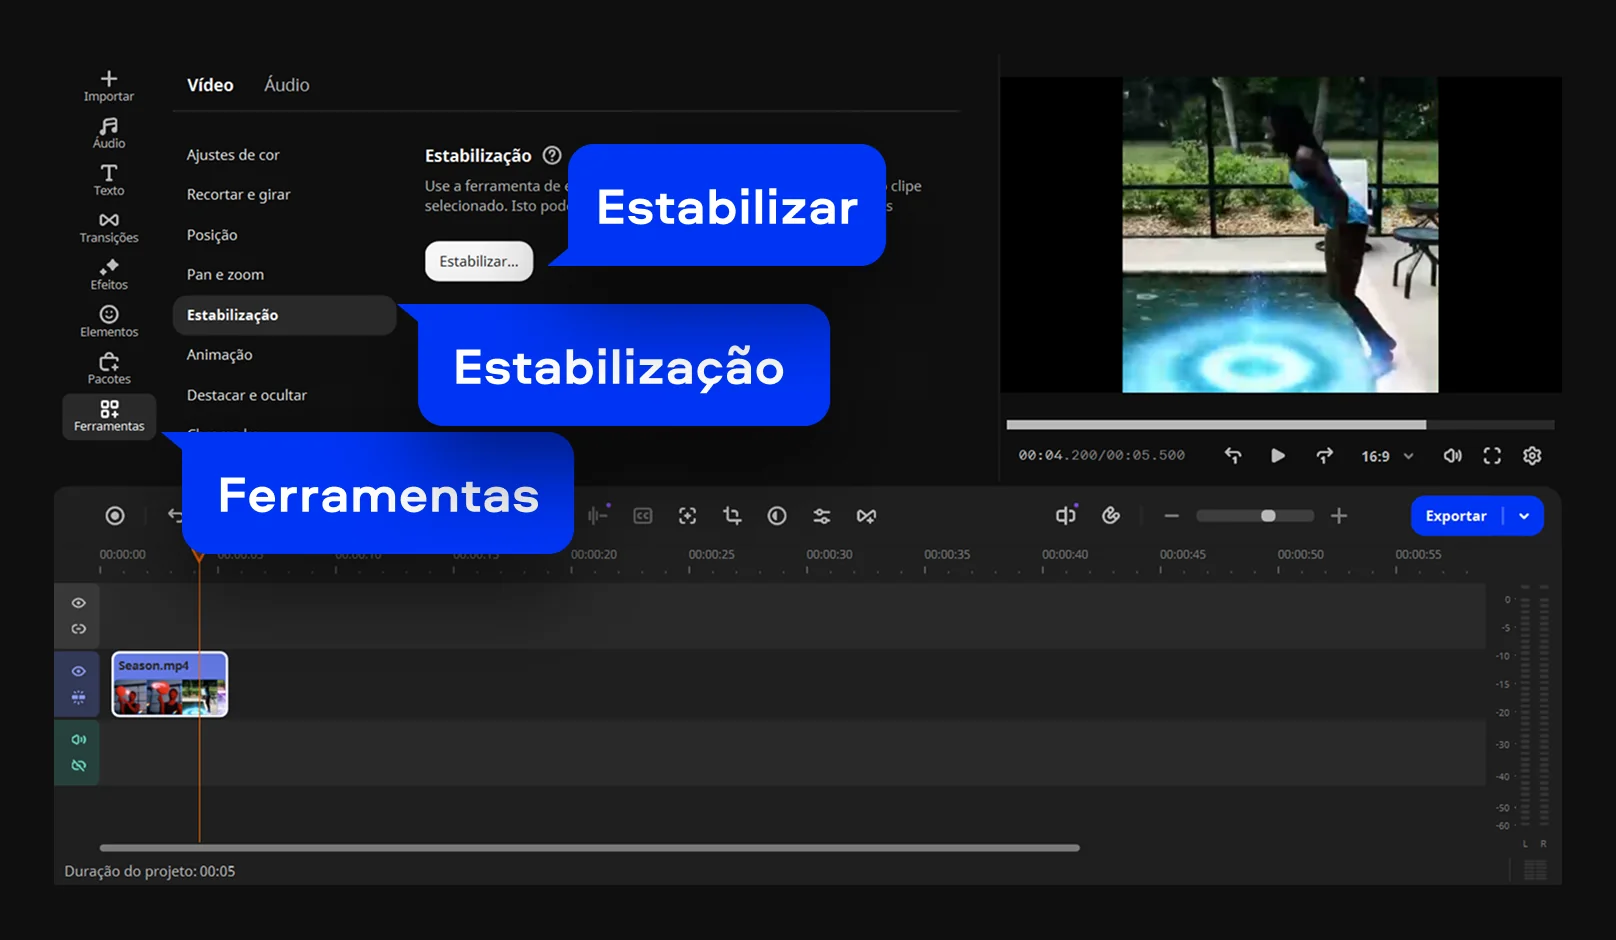Hide the video track with eye icon
The image size is (1616, 940).
click(78, 671)
